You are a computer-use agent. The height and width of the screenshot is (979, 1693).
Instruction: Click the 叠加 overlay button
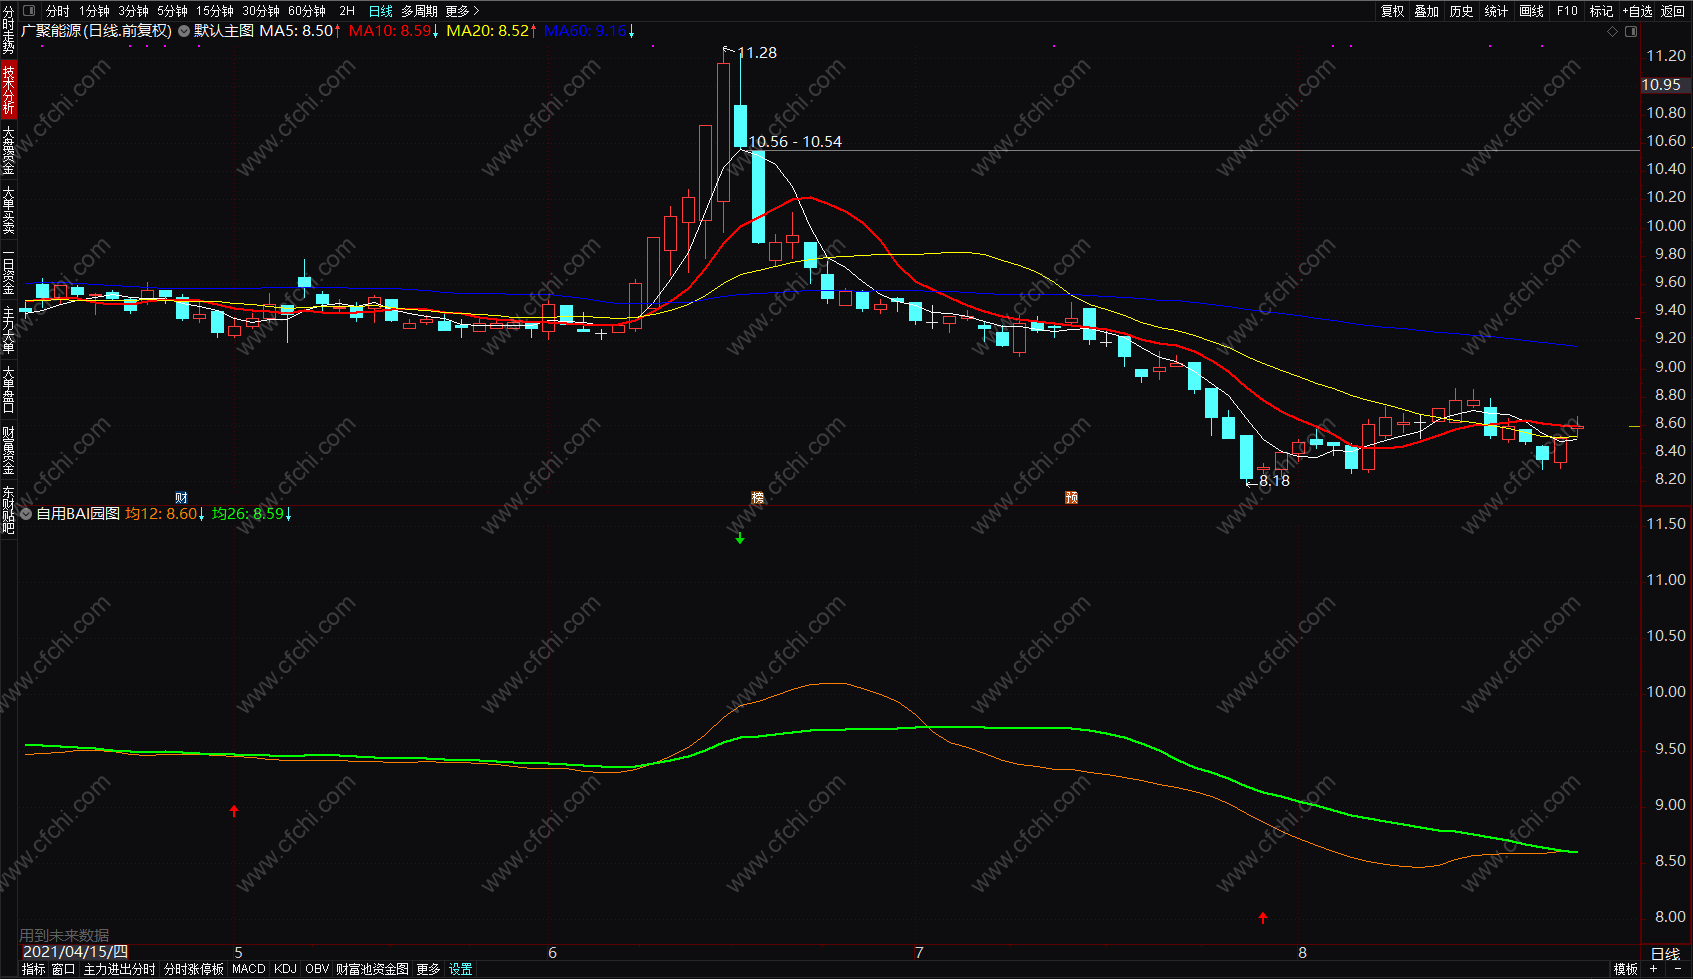[1427, 11]
